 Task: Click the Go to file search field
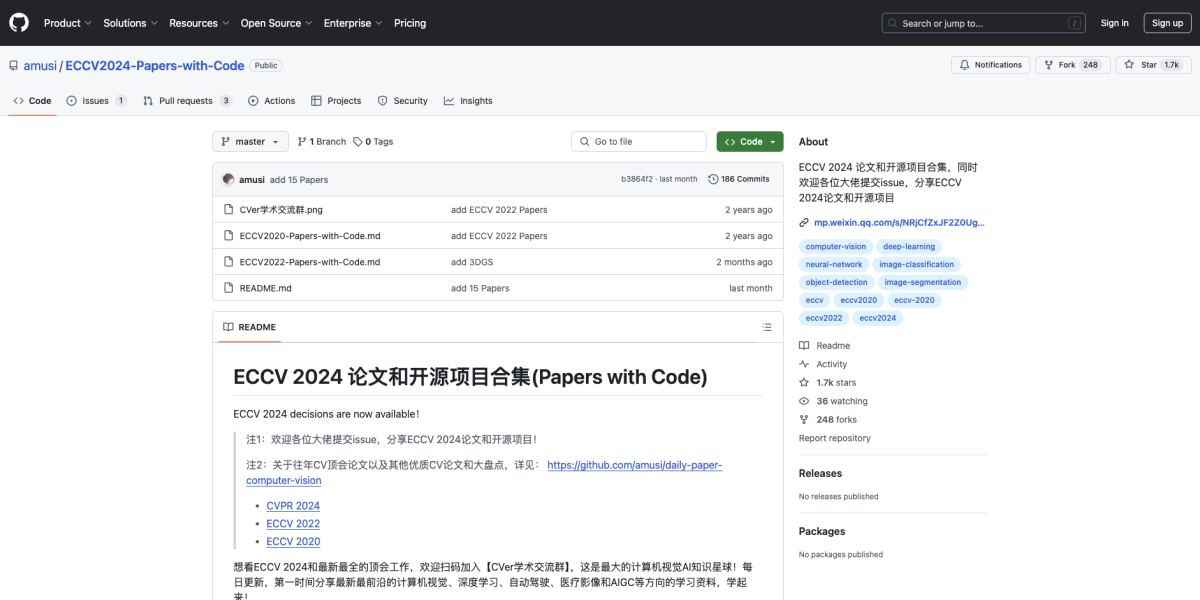point(638,141)
